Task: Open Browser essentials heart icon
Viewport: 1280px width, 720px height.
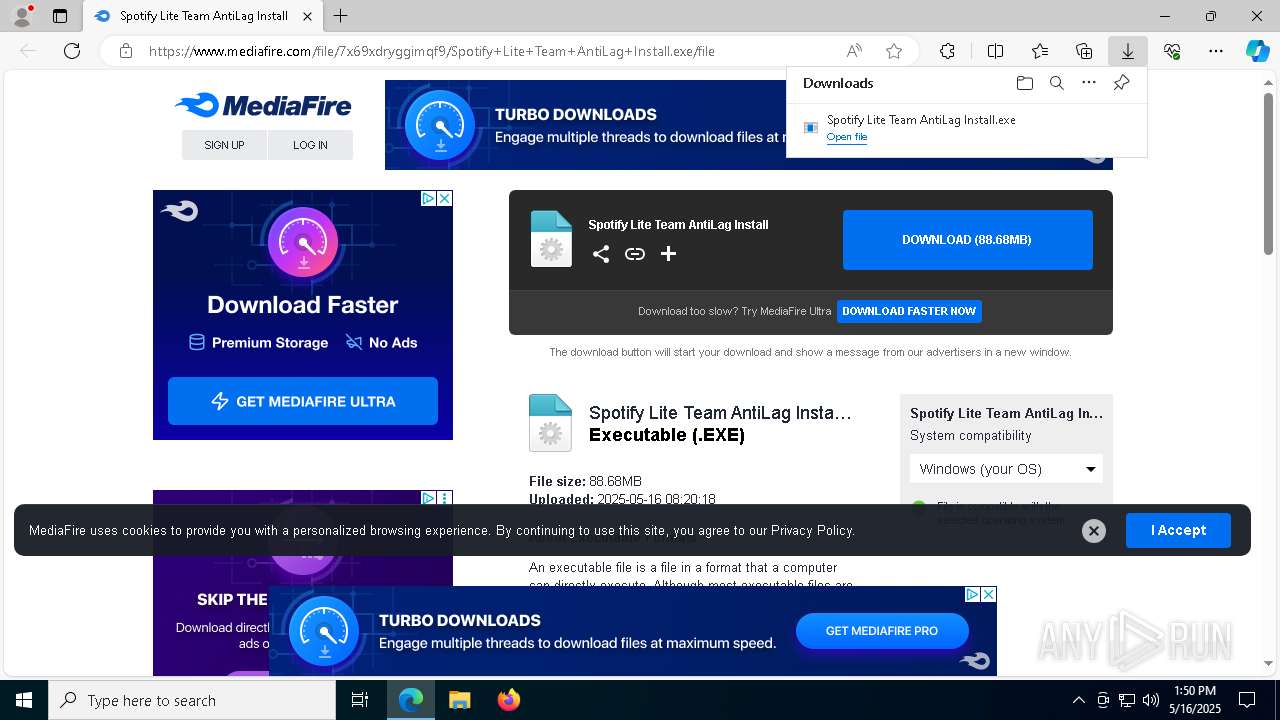Action: (x=1172, y=51)
